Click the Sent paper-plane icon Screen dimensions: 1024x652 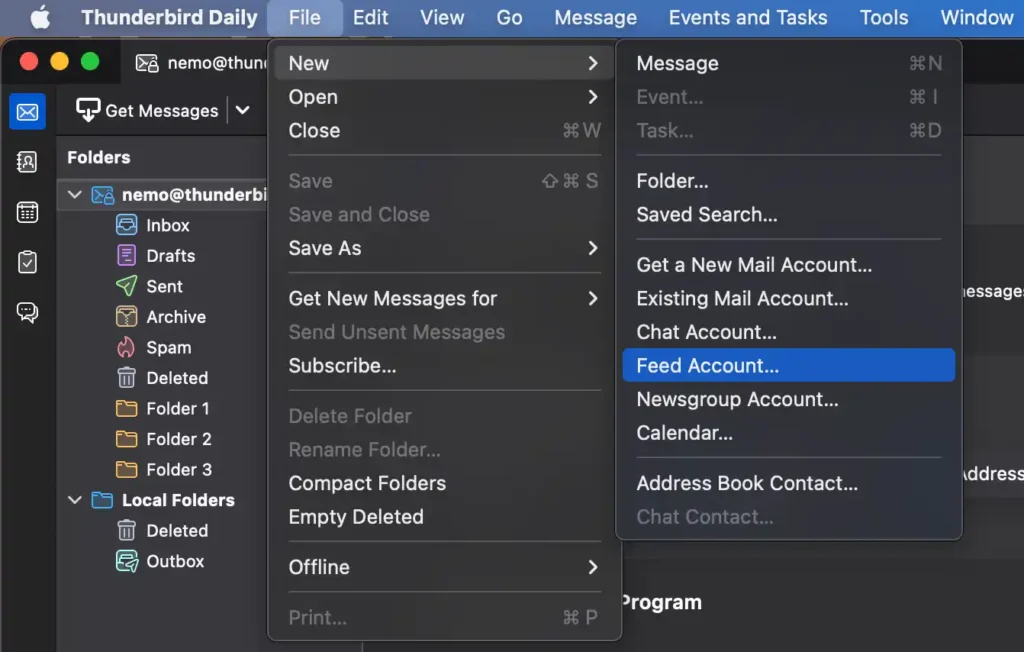[x=127, y=286]
